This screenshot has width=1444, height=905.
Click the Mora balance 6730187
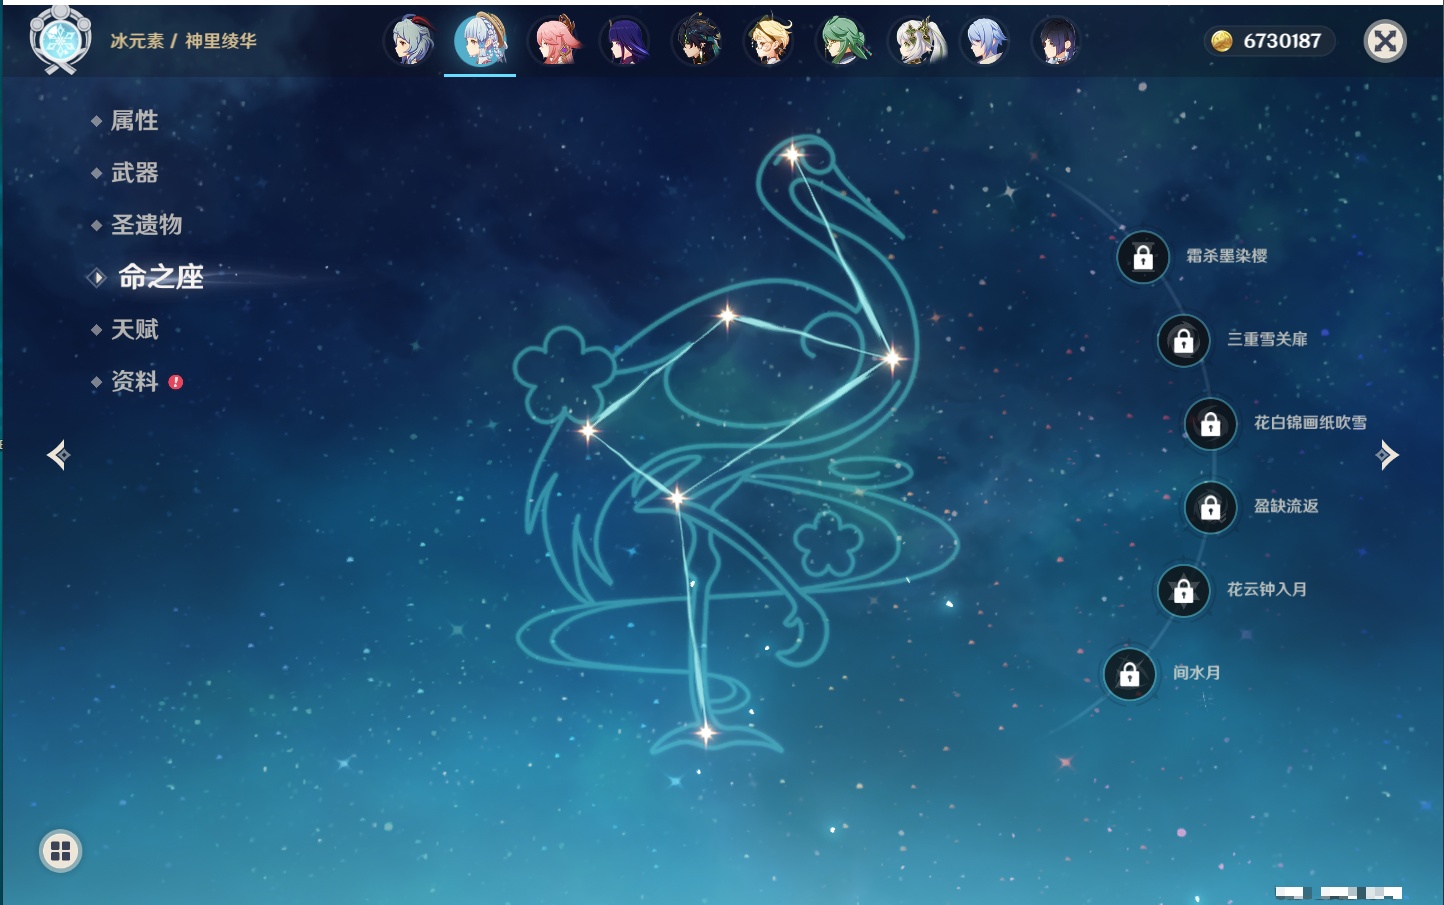1282,41
